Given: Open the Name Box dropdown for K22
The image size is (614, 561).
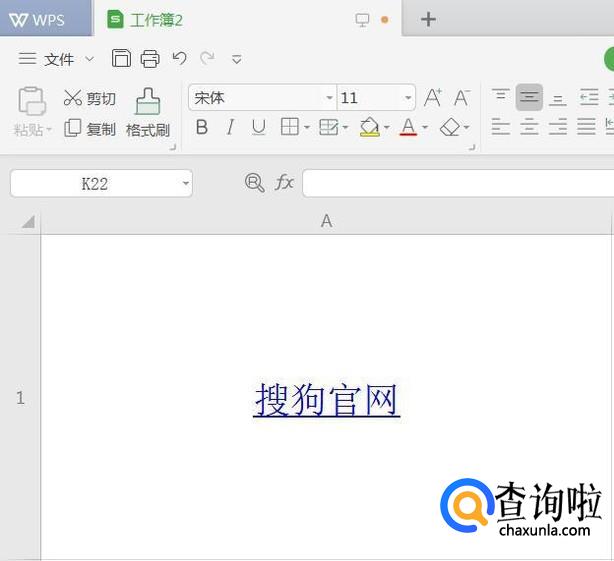Looking at the screenshot, I should tap(186, 184).
